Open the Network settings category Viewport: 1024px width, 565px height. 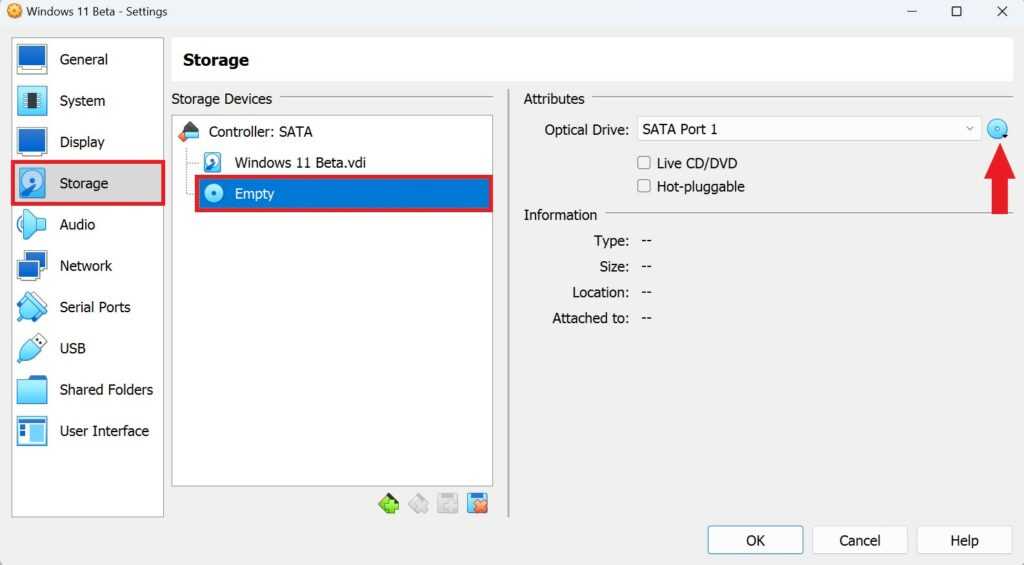[x=85, y=266]
